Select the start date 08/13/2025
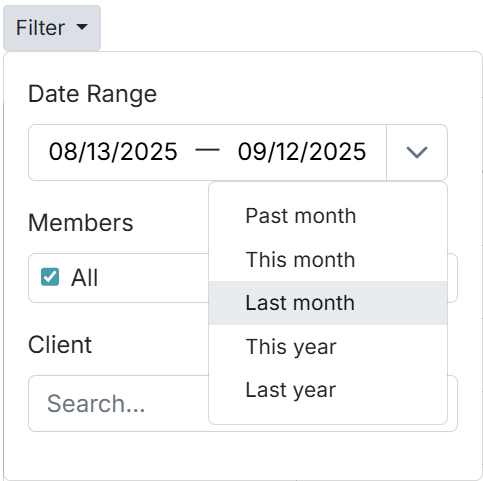 (113, 152)
